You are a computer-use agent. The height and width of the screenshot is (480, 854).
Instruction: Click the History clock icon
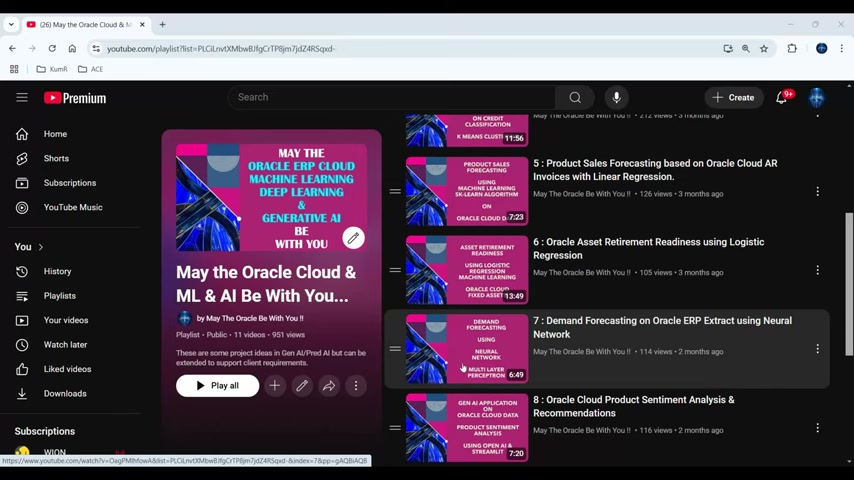tap(22, 271)
